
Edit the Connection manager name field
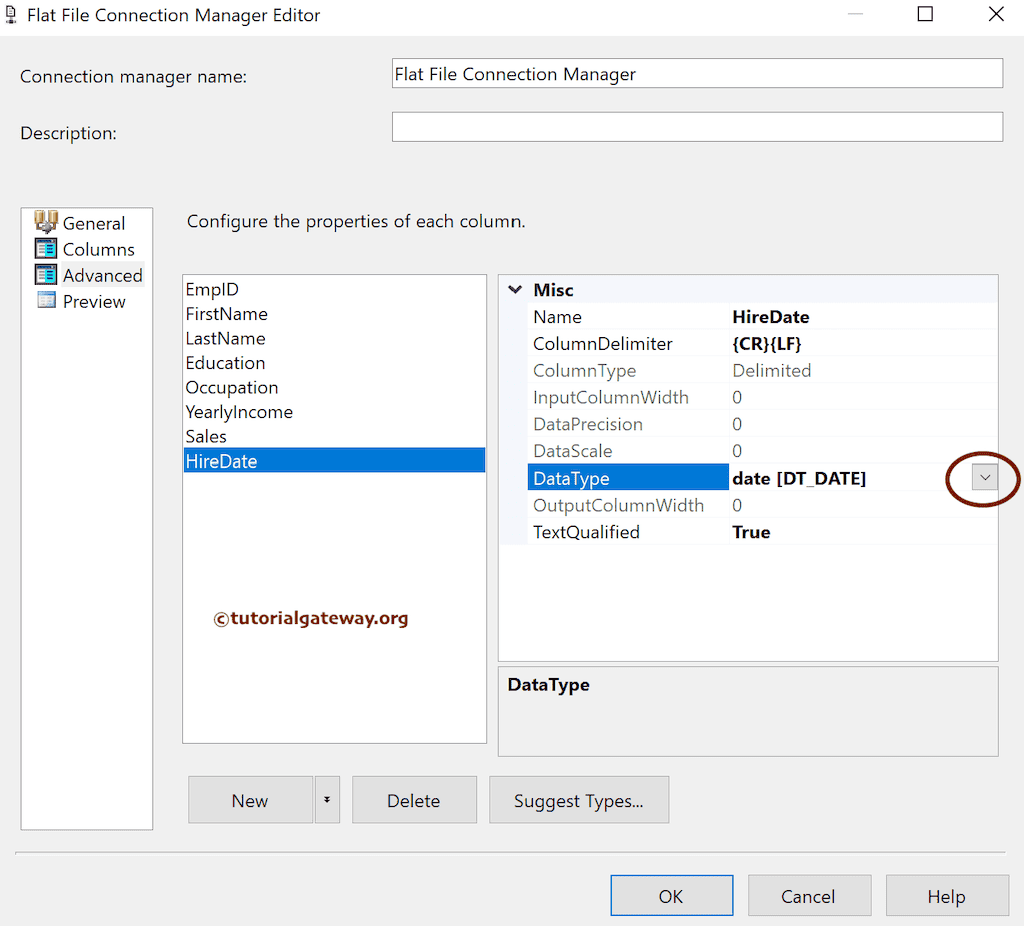(697, 72)
